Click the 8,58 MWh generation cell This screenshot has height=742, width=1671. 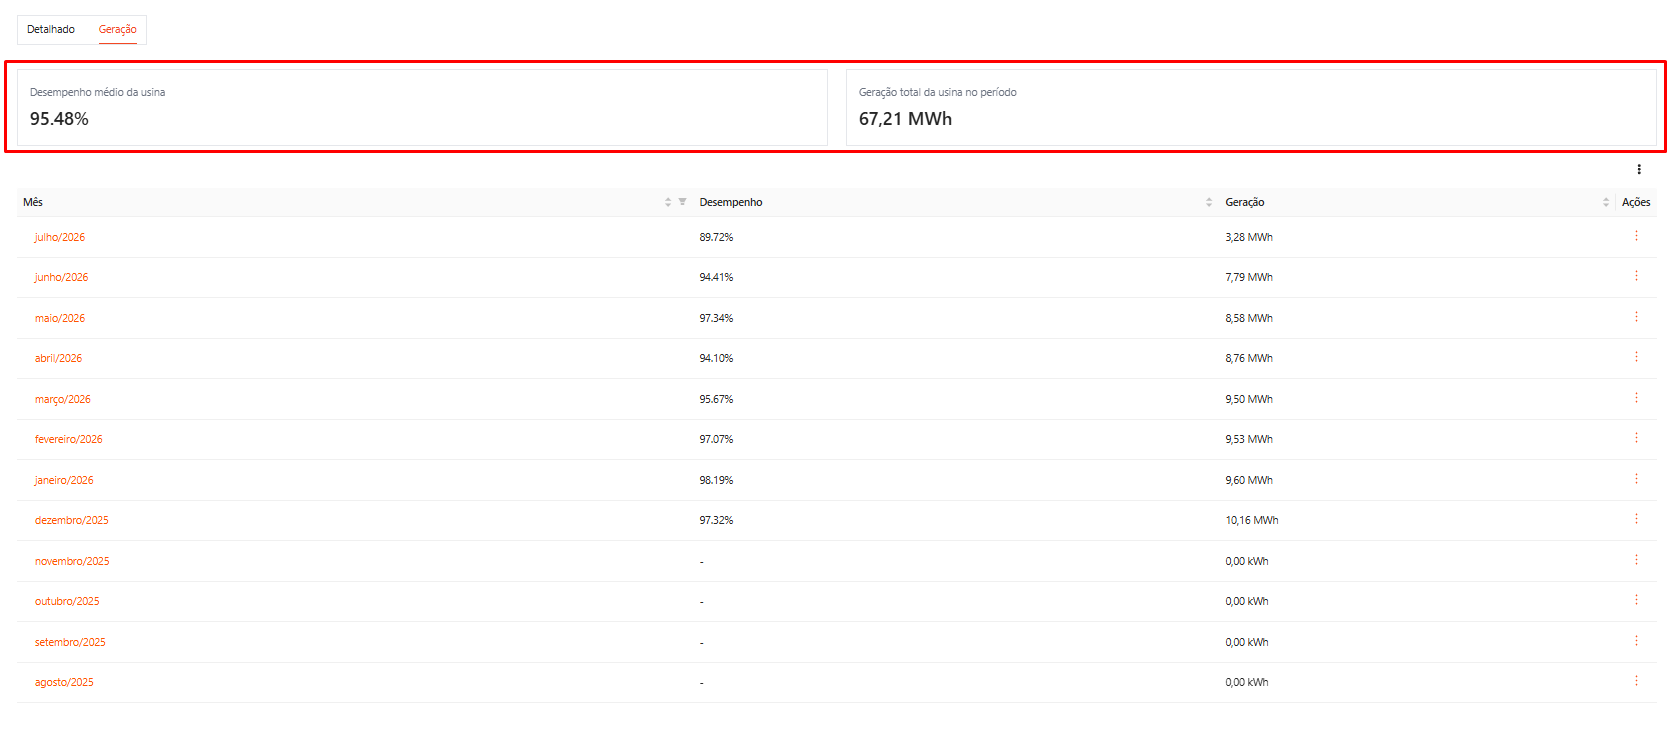click(x=1249, y=319)
